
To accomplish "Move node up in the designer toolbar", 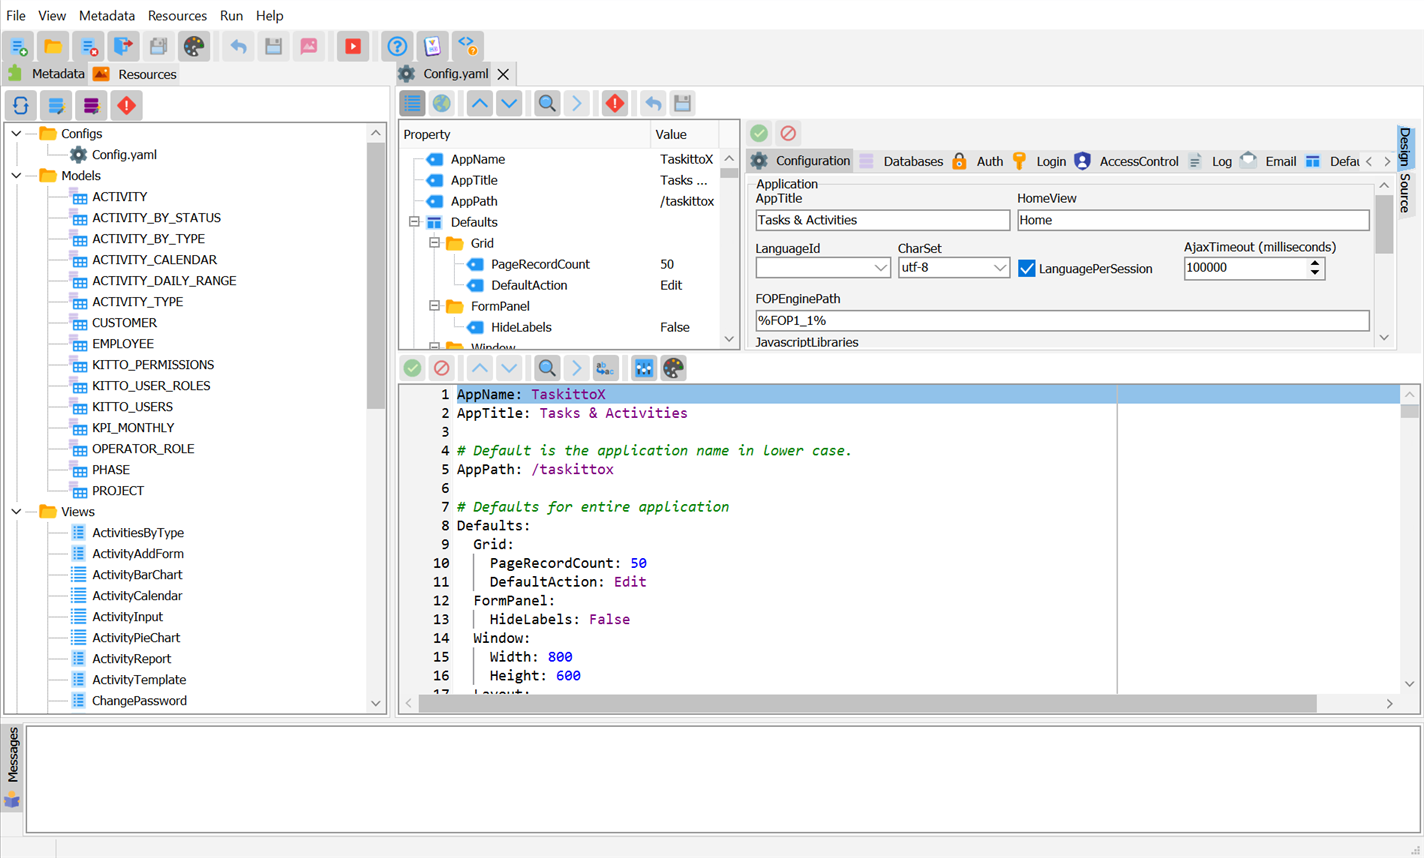I will (480, 103).
